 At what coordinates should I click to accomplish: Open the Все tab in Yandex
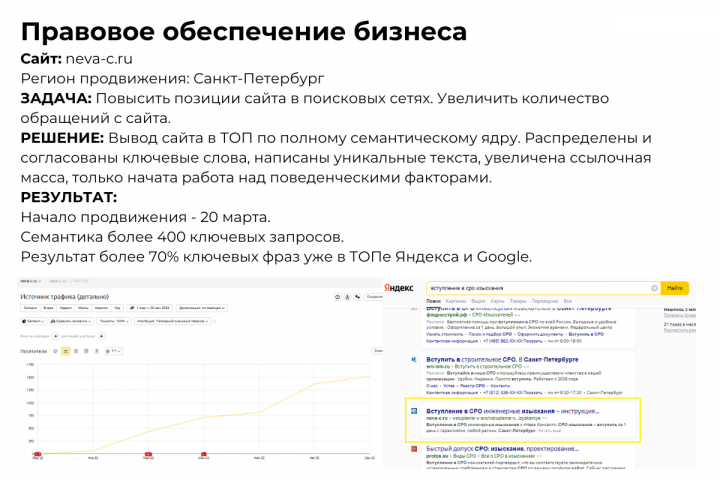pos(568,301)
